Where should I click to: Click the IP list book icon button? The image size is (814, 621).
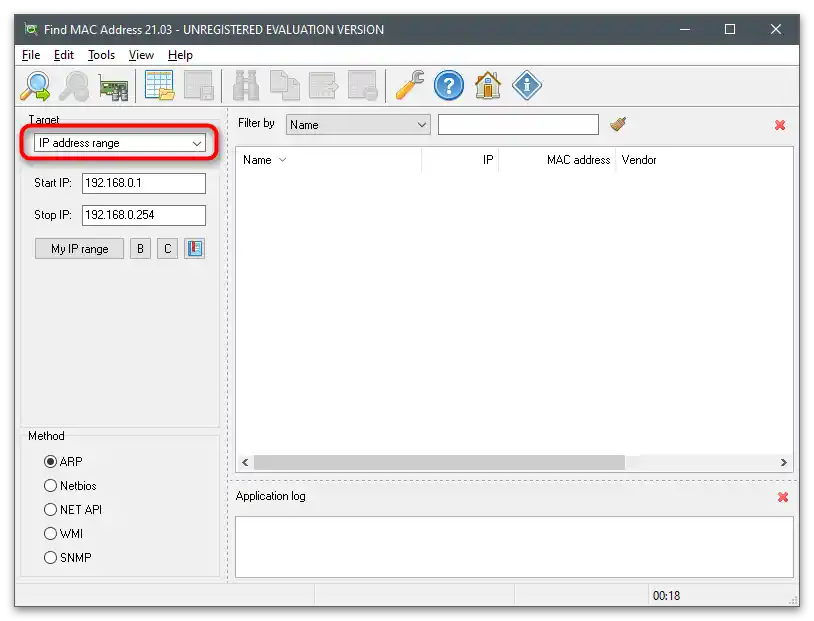tap(194, 249)
